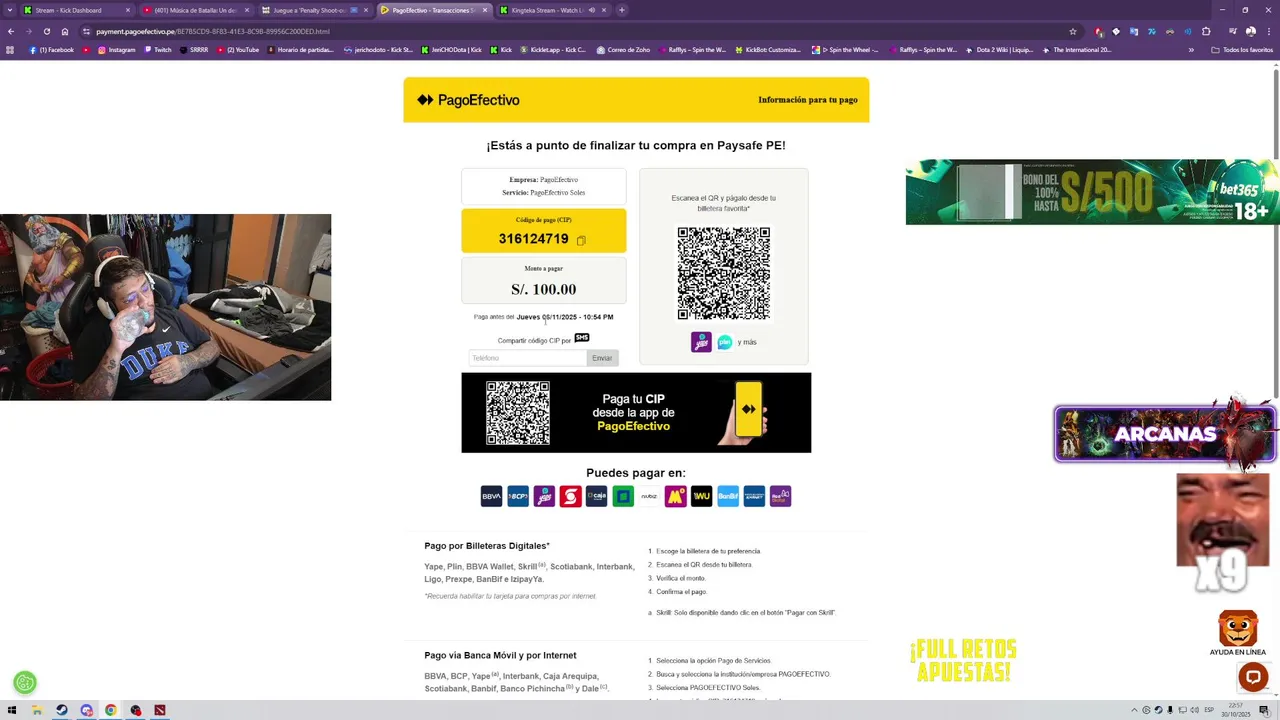The width and height of the screenshot is (1280, 720).
Task: Focus the Teléfono input field
Action: point(527,358)
